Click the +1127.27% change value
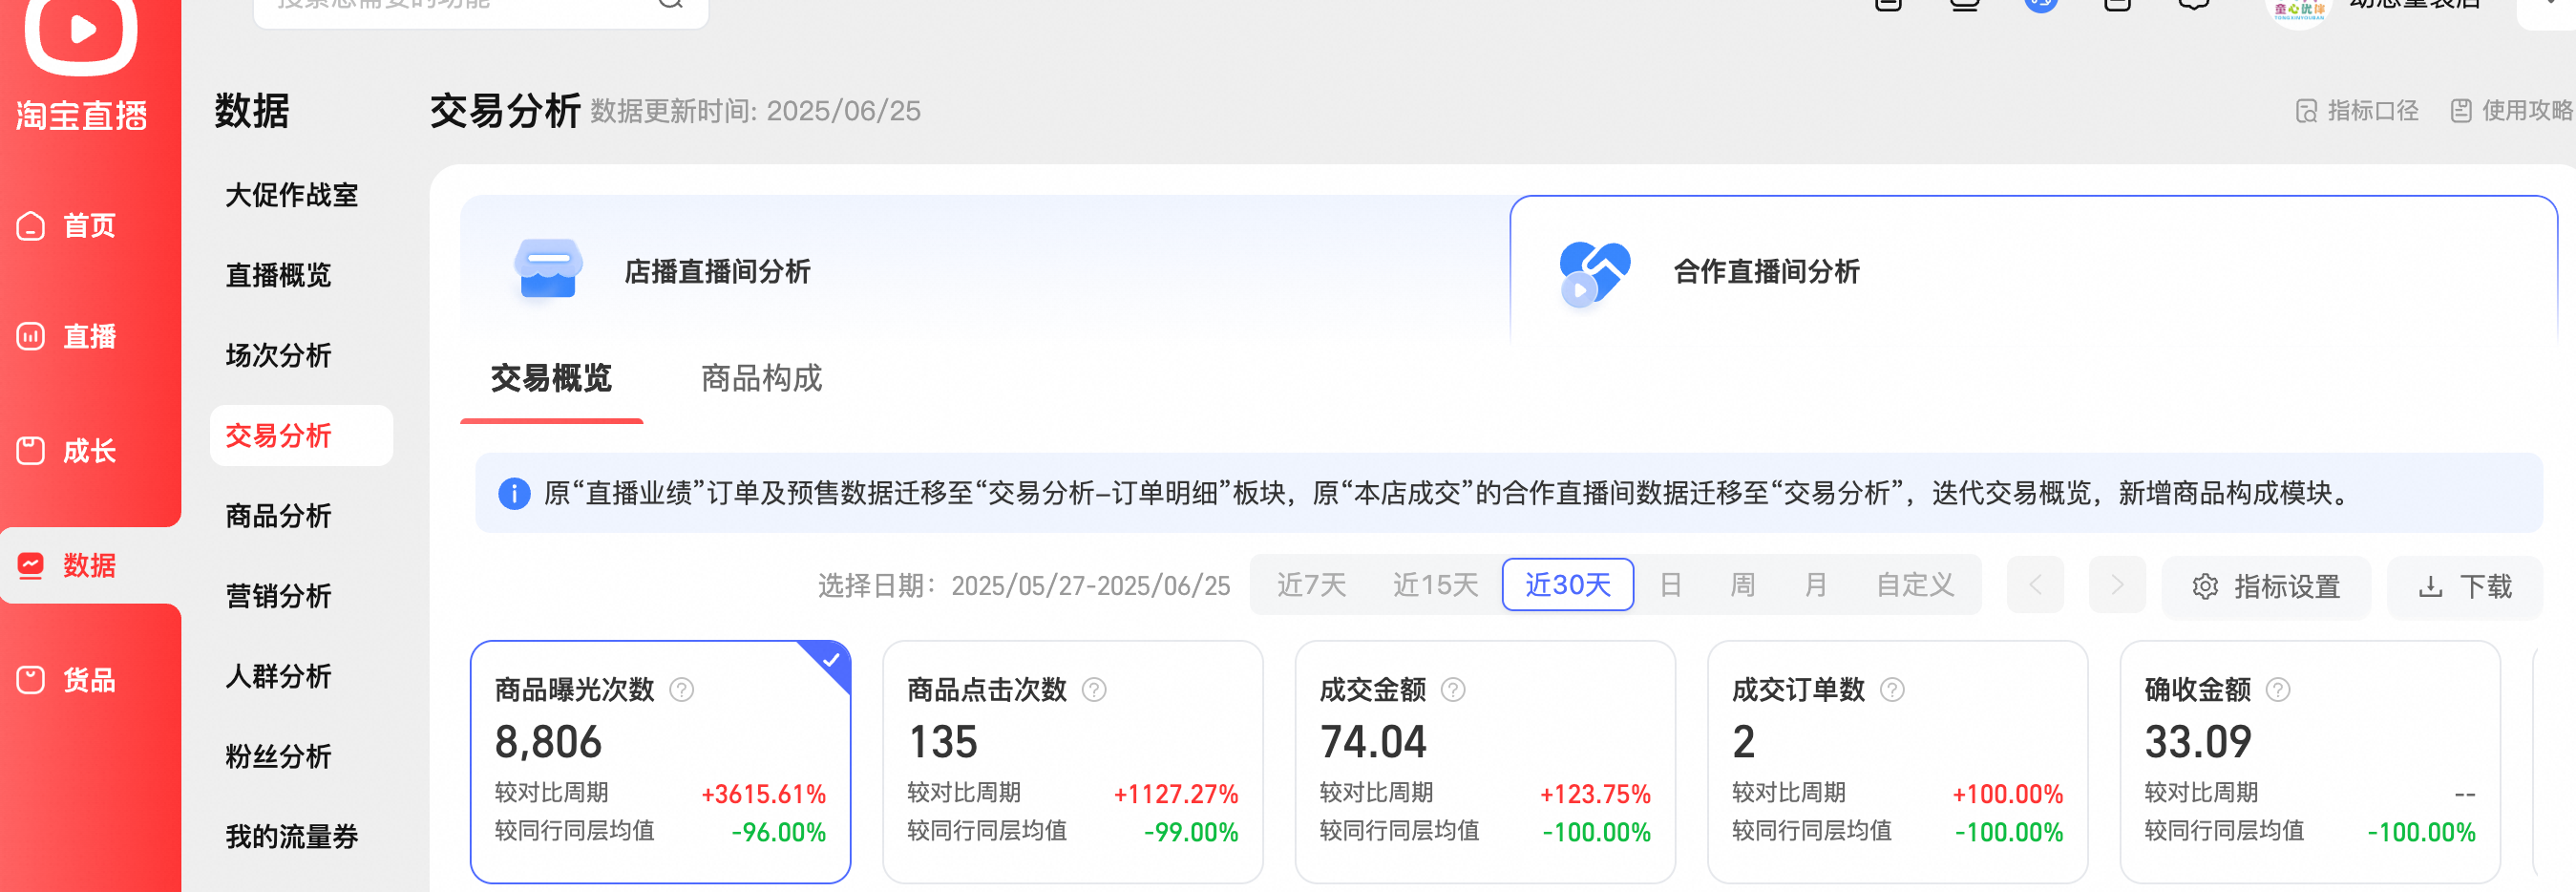 coord(1176,794)
